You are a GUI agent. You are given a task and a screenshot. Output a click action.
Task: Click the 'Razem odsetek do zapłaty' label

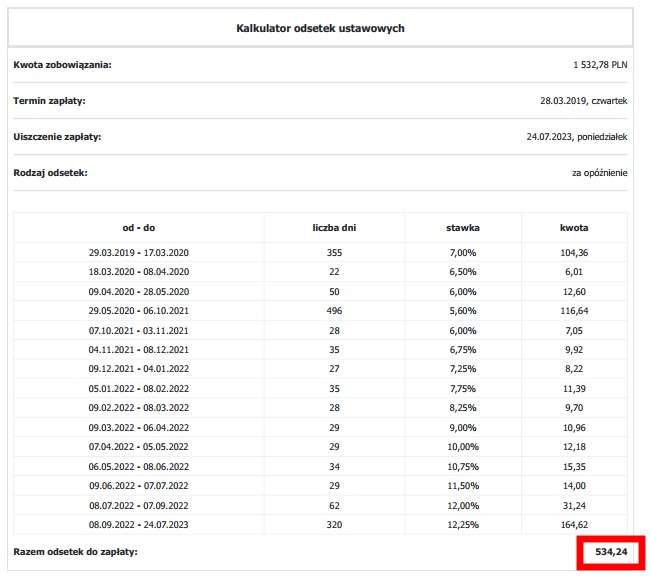click(75, 552)
